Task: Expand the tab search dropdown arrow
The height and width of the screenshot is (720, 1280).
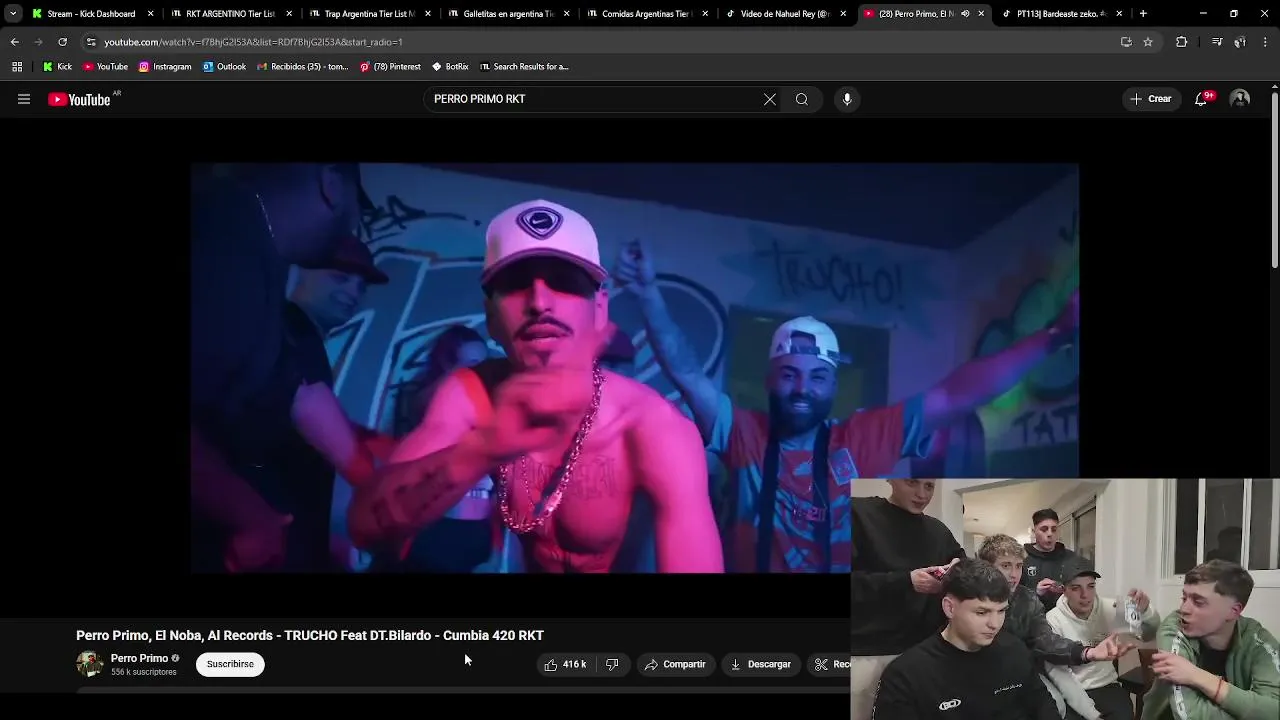Action: [x=13, y=14]
